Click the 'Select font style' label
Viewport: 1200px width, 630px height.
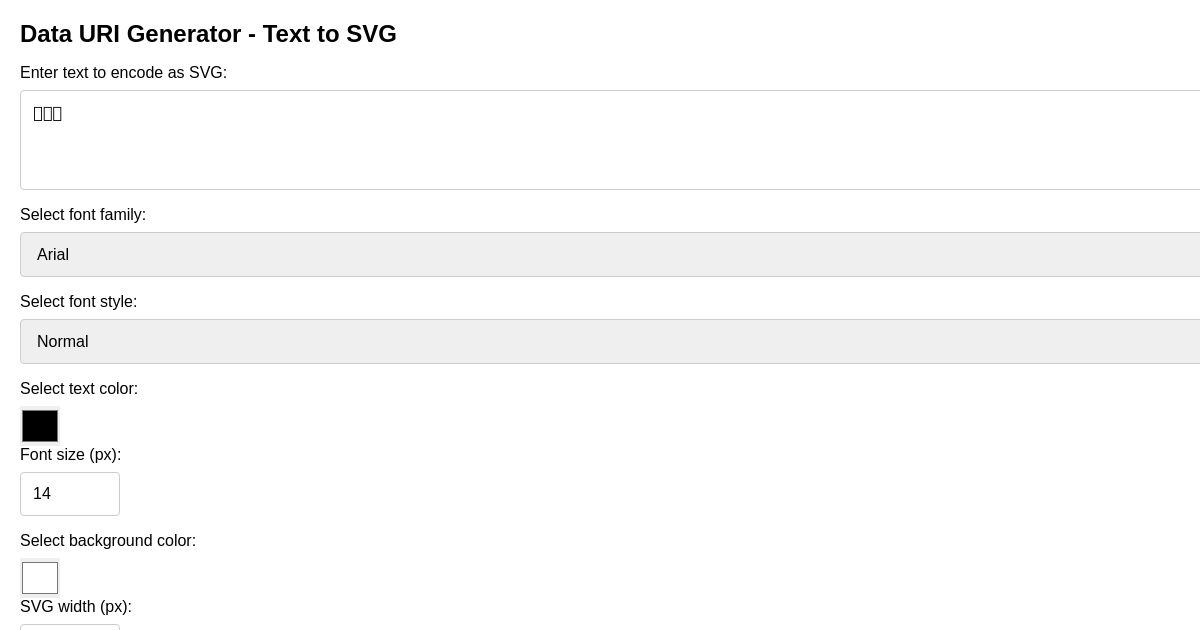(x=78, y=301)
